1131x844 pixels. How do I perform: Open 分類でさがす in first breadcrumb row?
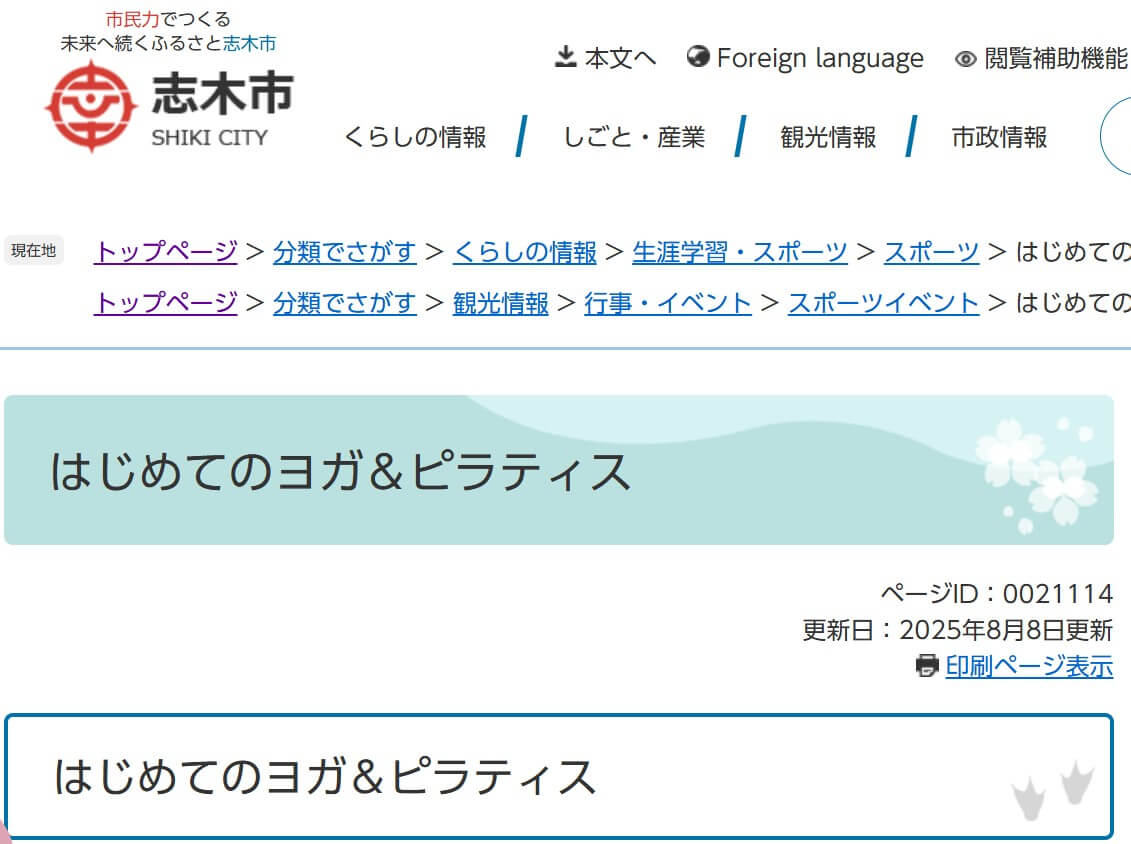point(345,251)
